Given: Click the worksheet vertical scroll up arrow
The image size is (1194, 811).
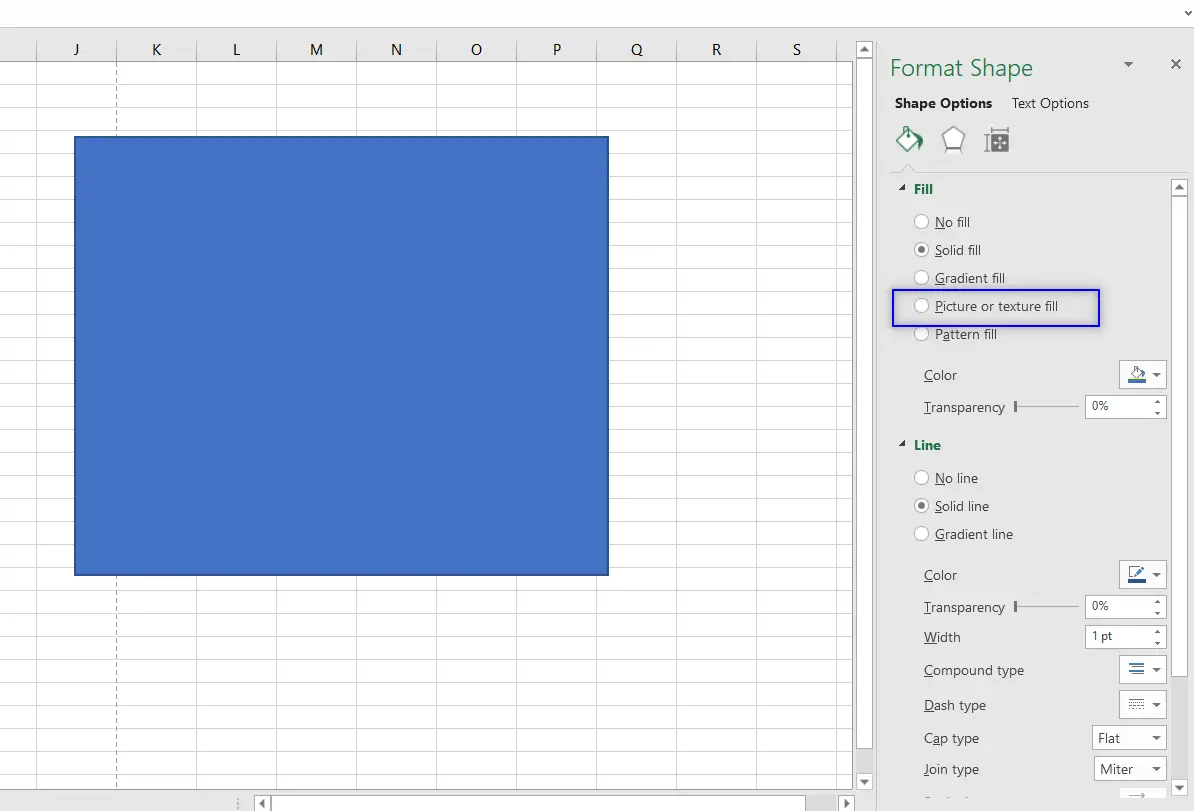Looking at the screenshot, I should click(x=864, y=49).
